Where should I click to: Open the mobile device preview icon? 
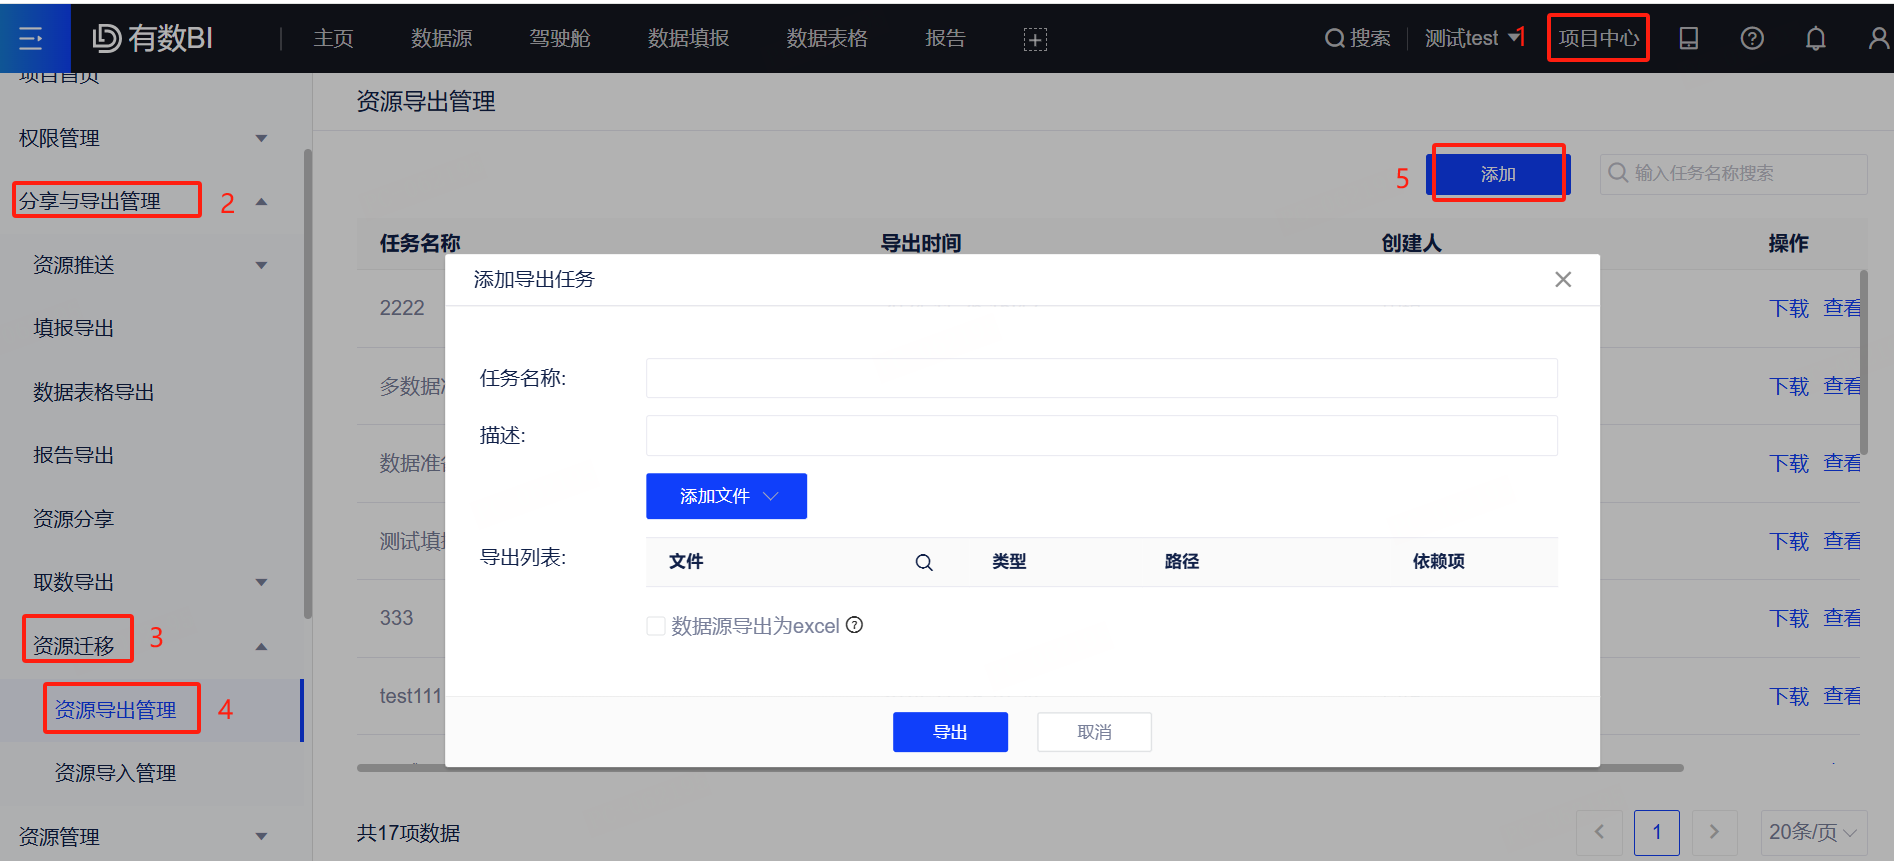coord(1688,39)
